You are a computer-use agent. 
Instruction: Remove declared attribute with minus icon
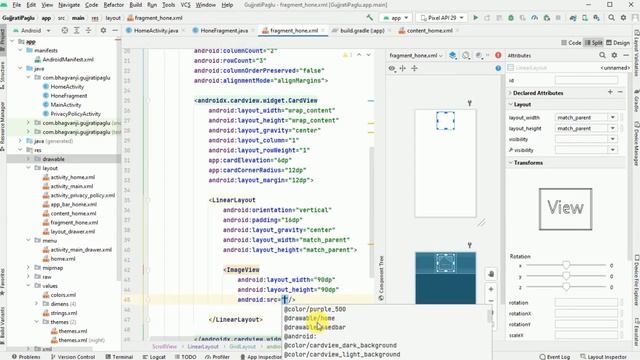620,92
